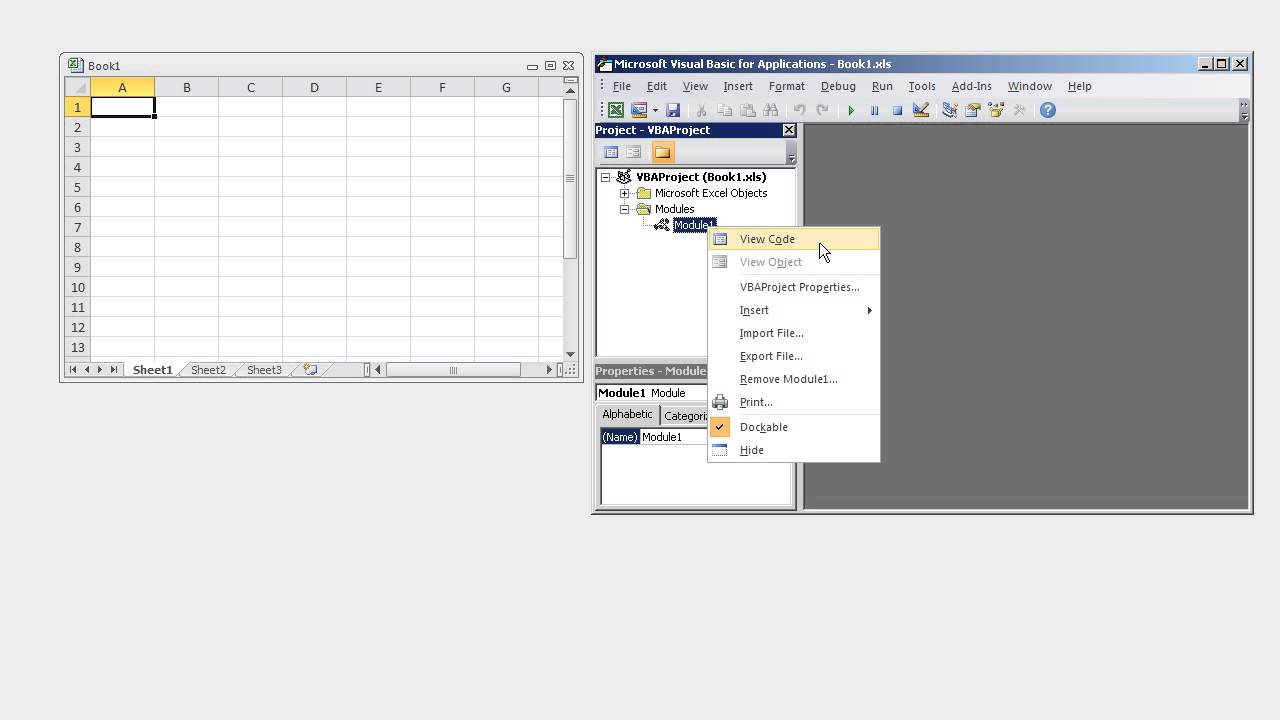Click the Insert UserForm toolbar icon
The height and width of the screenshot is (720, 1280).
[x=639, y=110]
